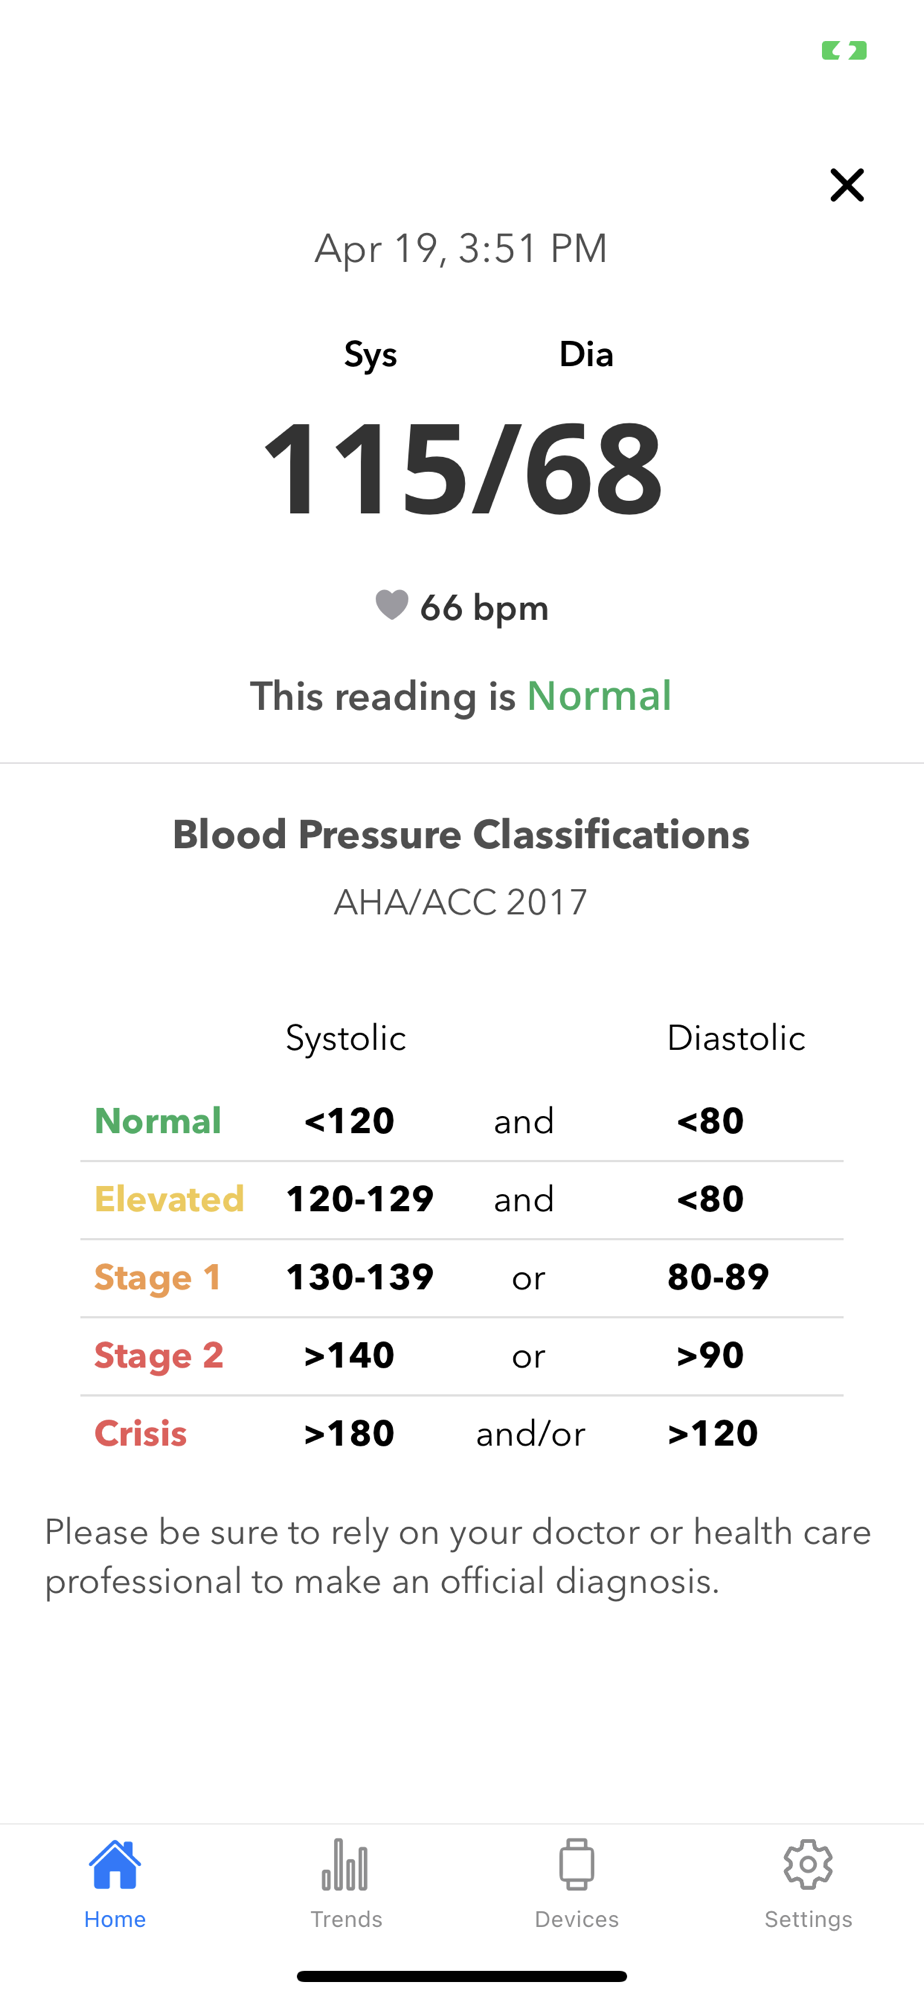The width and height of the screenshot is (924, 2000).
Task: Tap the 115/68 blood pressure reading
Action: [462, 469]
